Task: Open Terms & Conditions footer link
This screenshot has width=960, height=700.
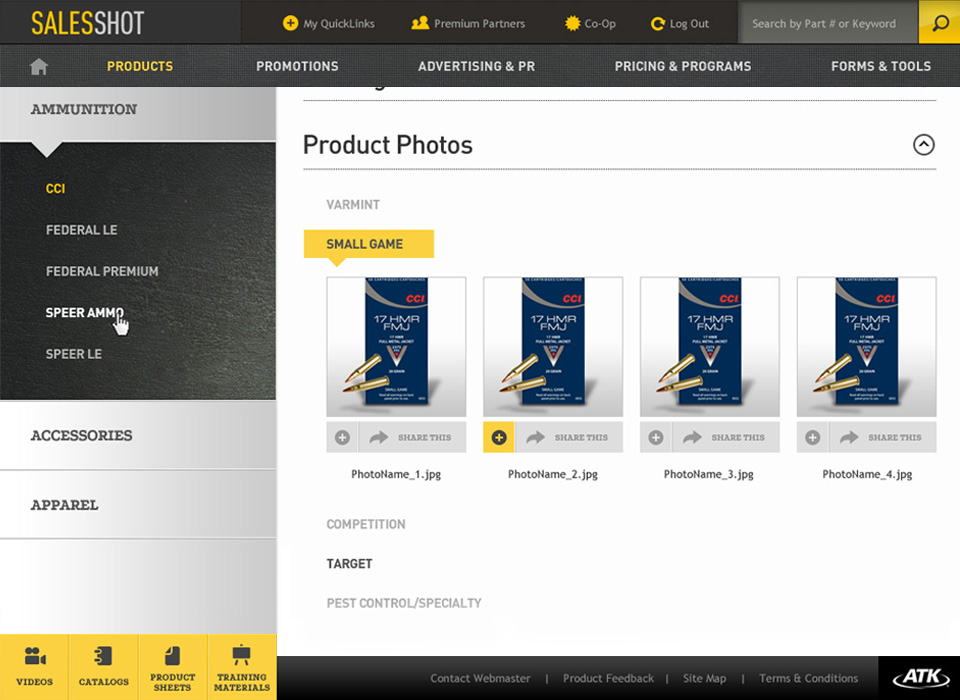Action: tap(809, 679)
